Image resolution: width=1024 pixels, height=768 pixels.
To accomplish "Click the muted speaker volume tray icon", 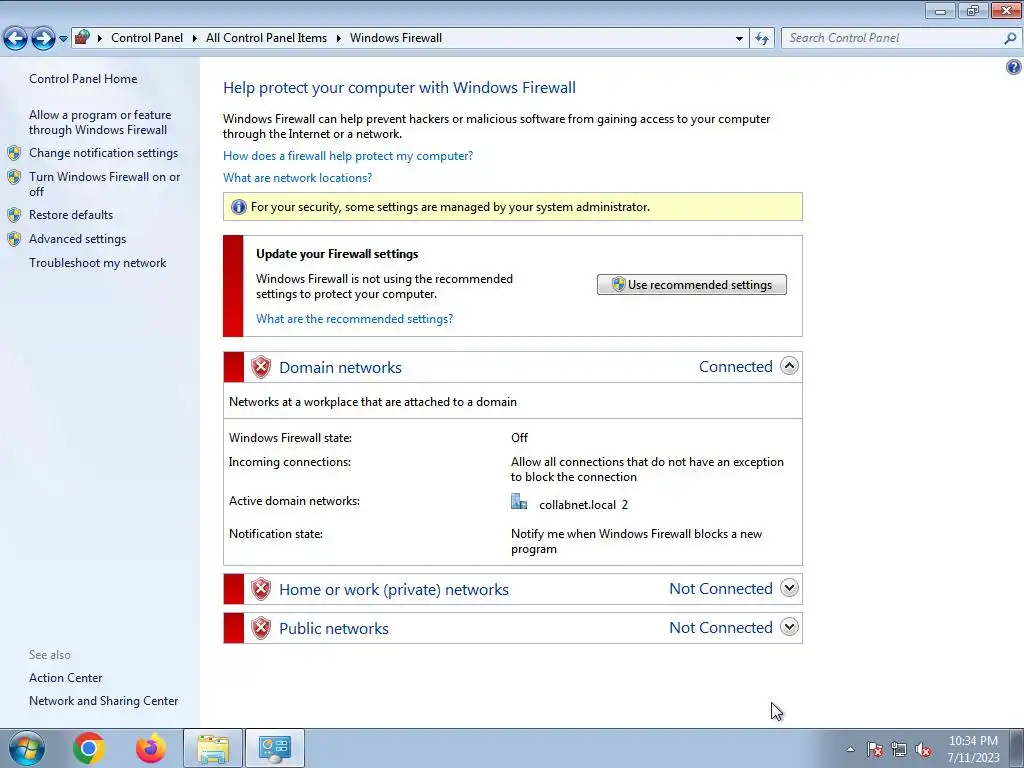I will [x=923, y=750].
